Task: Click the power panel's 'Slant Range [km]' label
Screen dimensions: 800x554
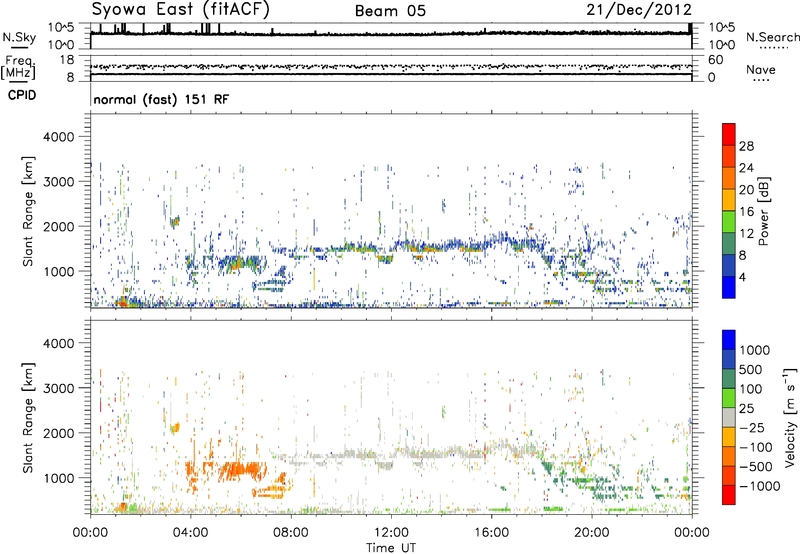Action: (28, 211)
